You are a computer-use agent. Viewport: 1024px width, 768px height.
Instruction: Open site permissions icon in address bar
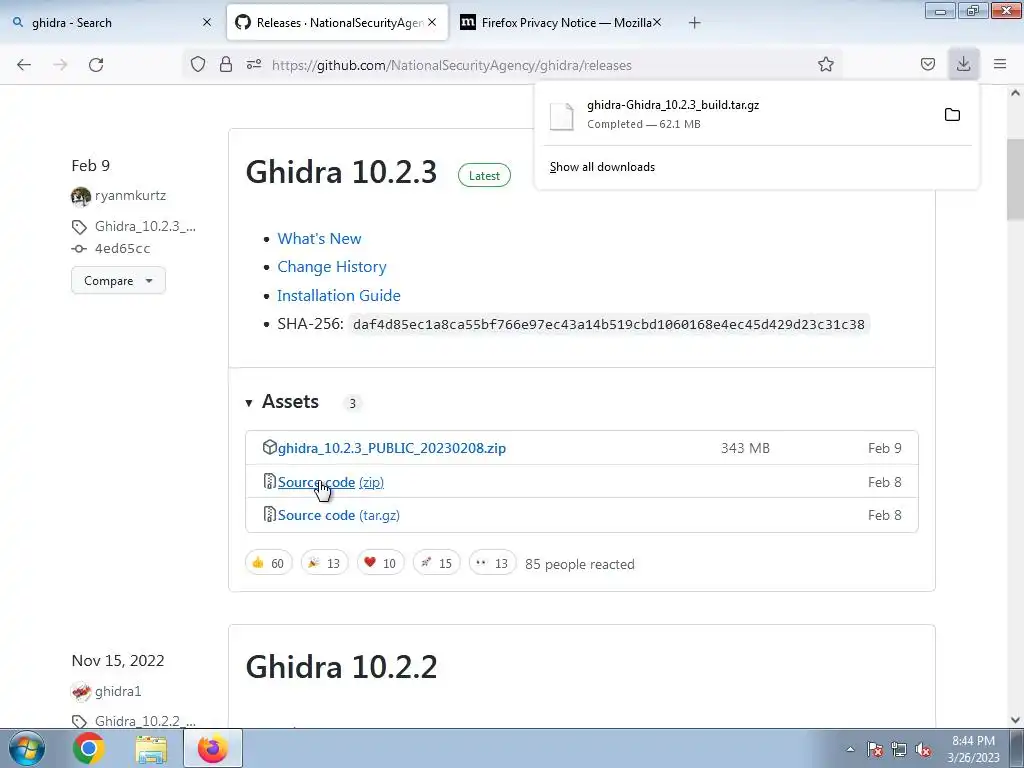(254, 64)
